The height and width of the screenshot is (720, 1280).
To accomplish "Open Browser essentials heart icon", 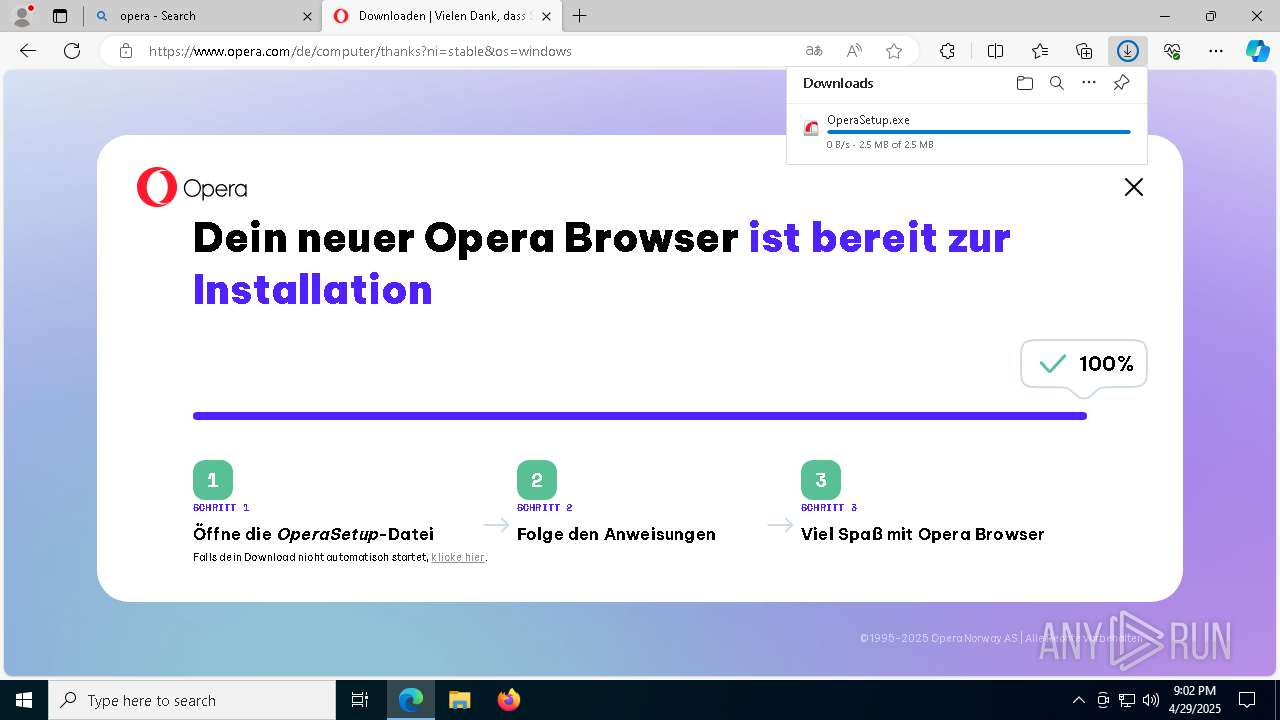I will (x=1172, y=51).
